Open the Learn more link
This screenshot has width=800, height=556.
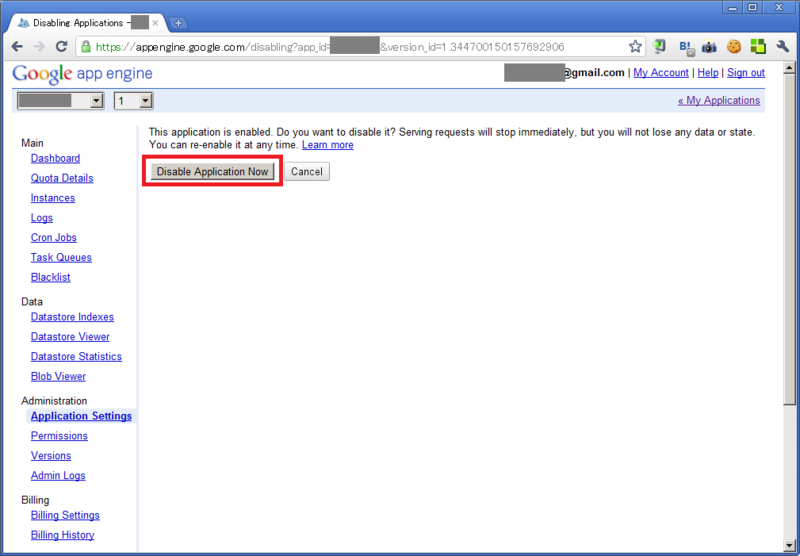pyautogui.click(x=328, y=145)
